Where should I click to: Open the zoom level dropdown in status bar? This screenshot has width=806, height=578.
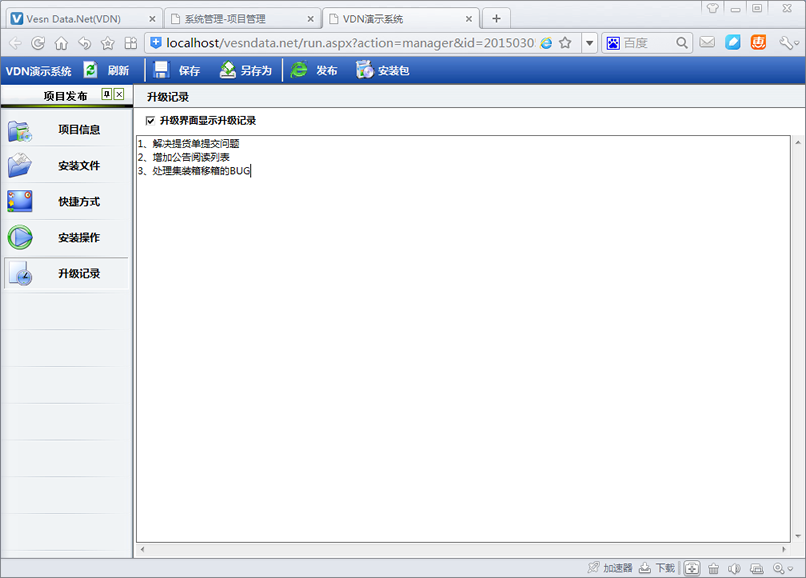click(782, 568)
